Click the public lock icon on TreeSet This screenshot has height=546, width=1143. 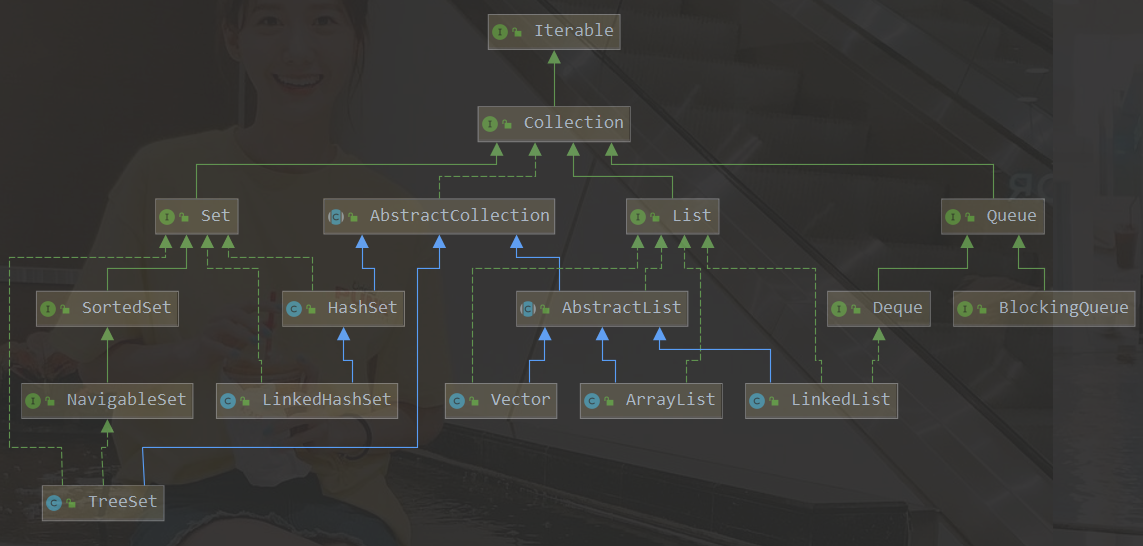click(x=71, y=503)
